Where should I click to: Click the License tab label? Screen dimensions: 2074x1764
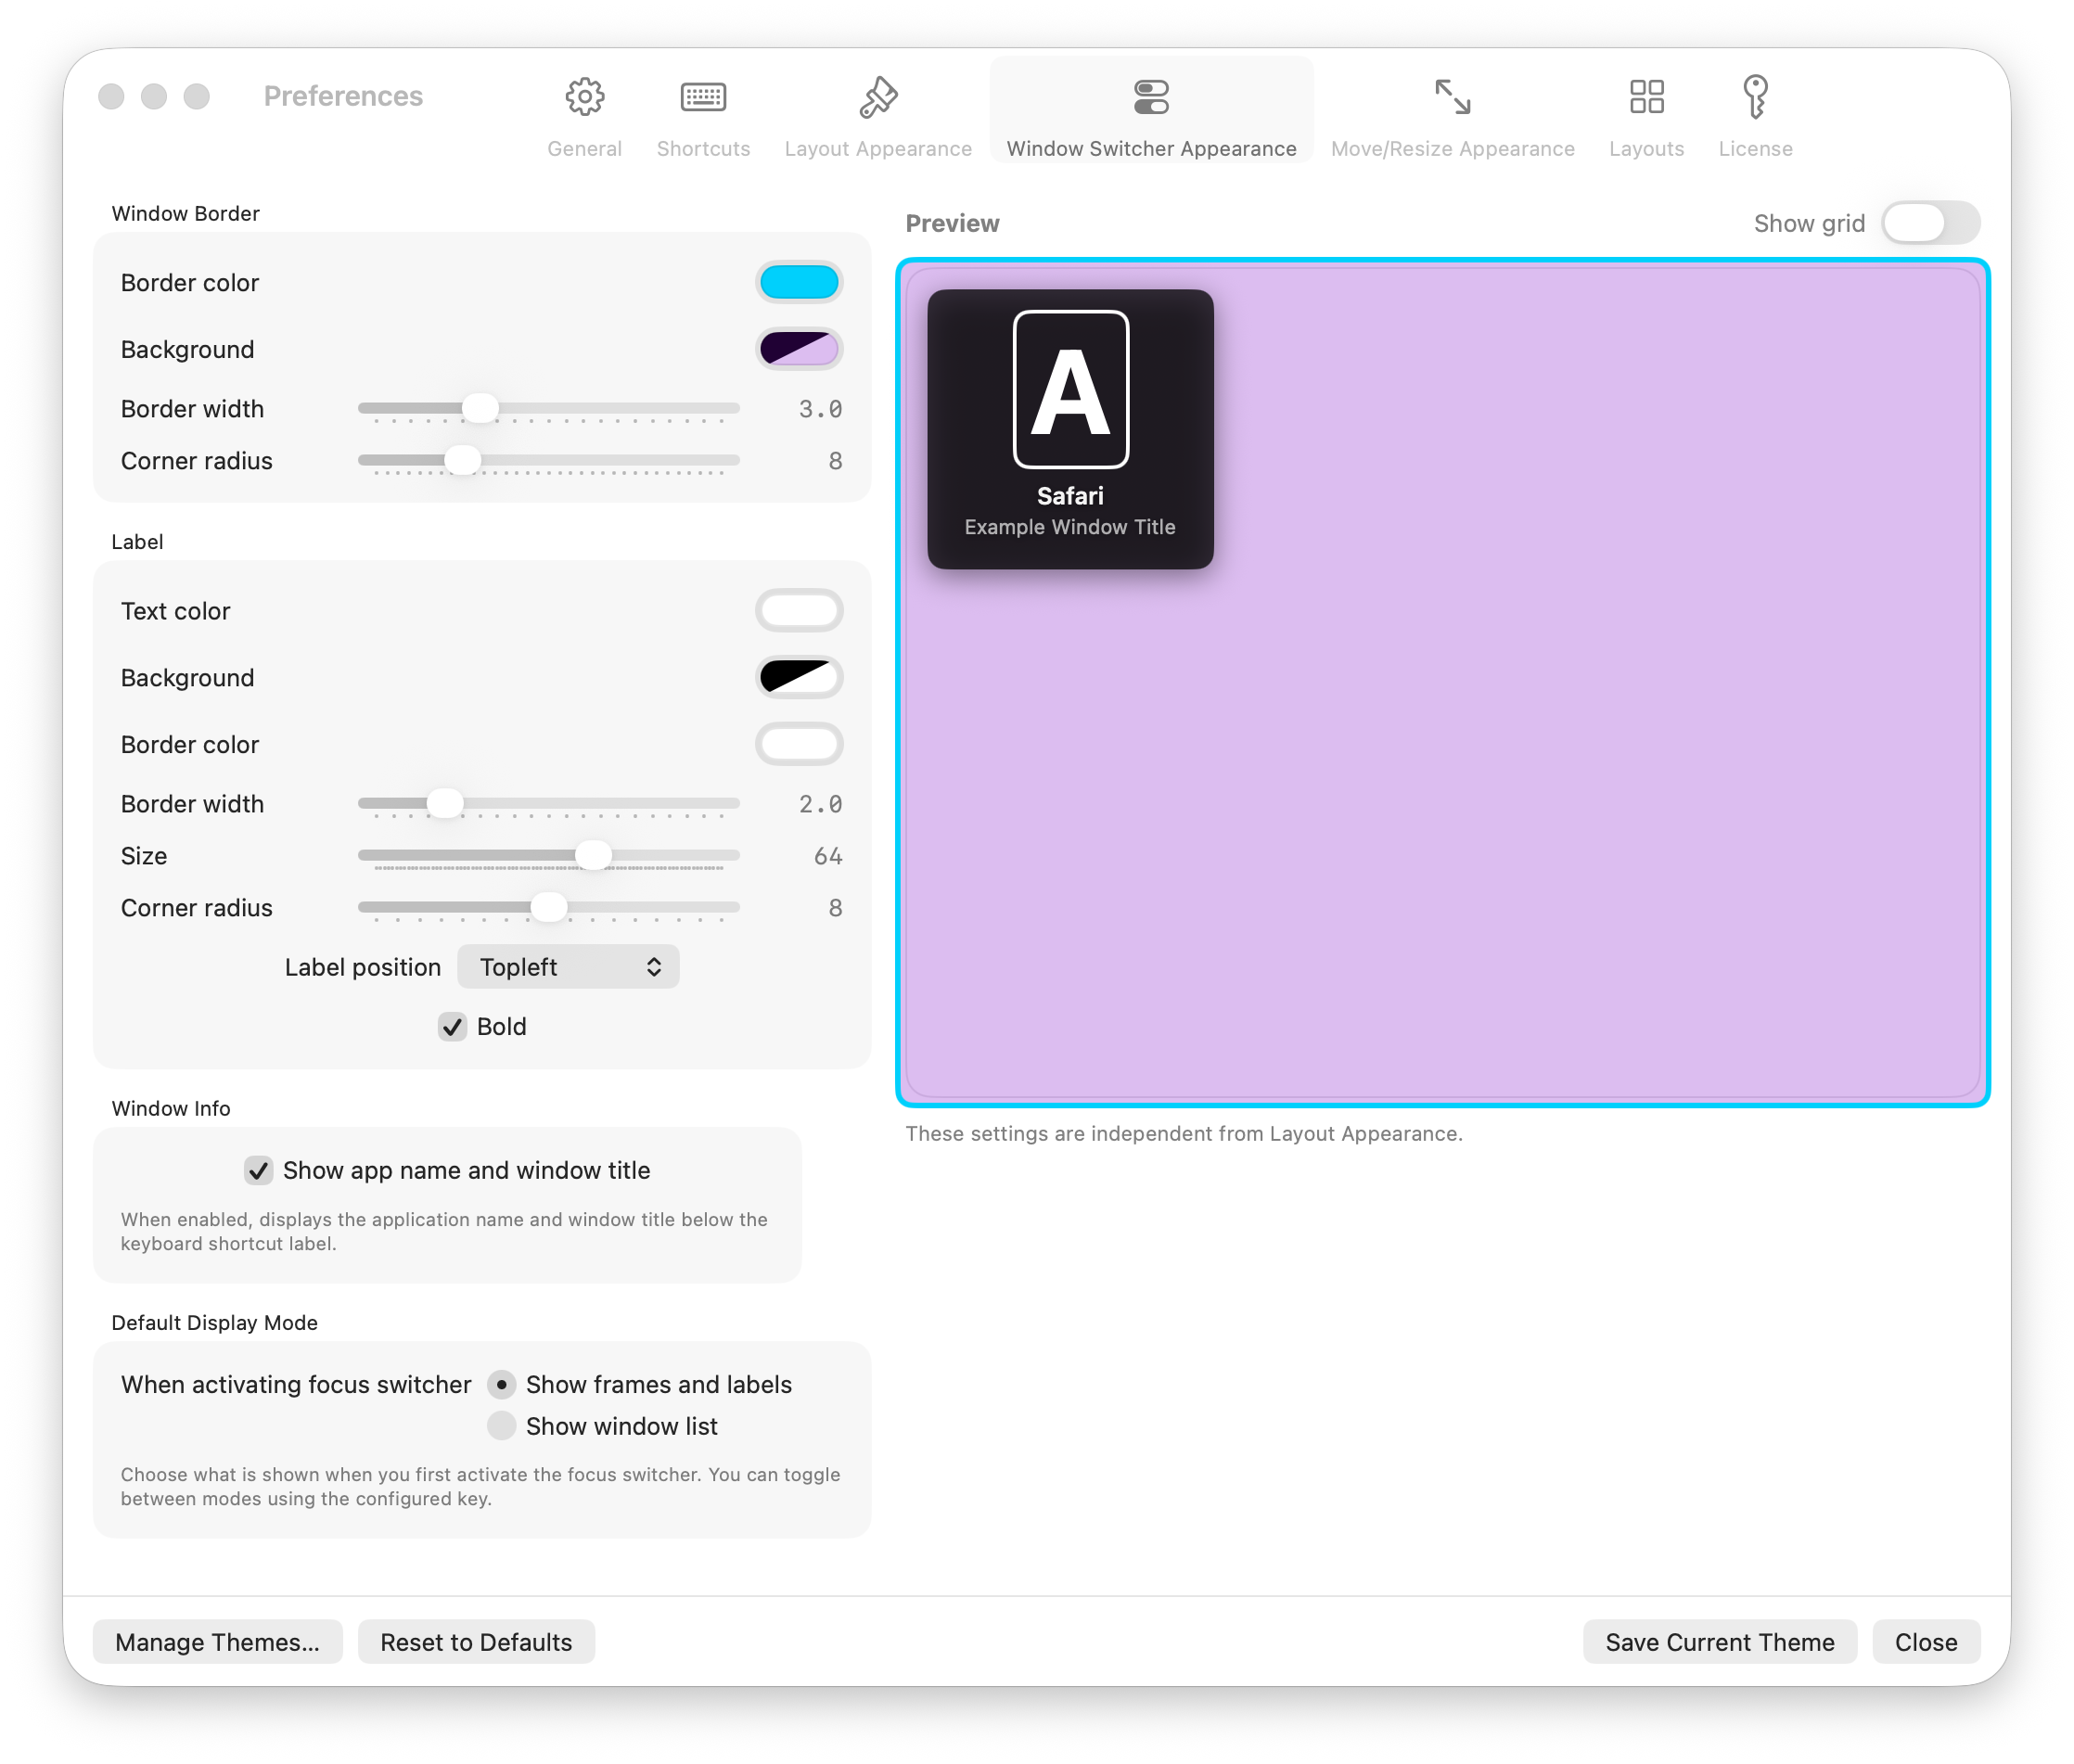(x=1755, y=148)
